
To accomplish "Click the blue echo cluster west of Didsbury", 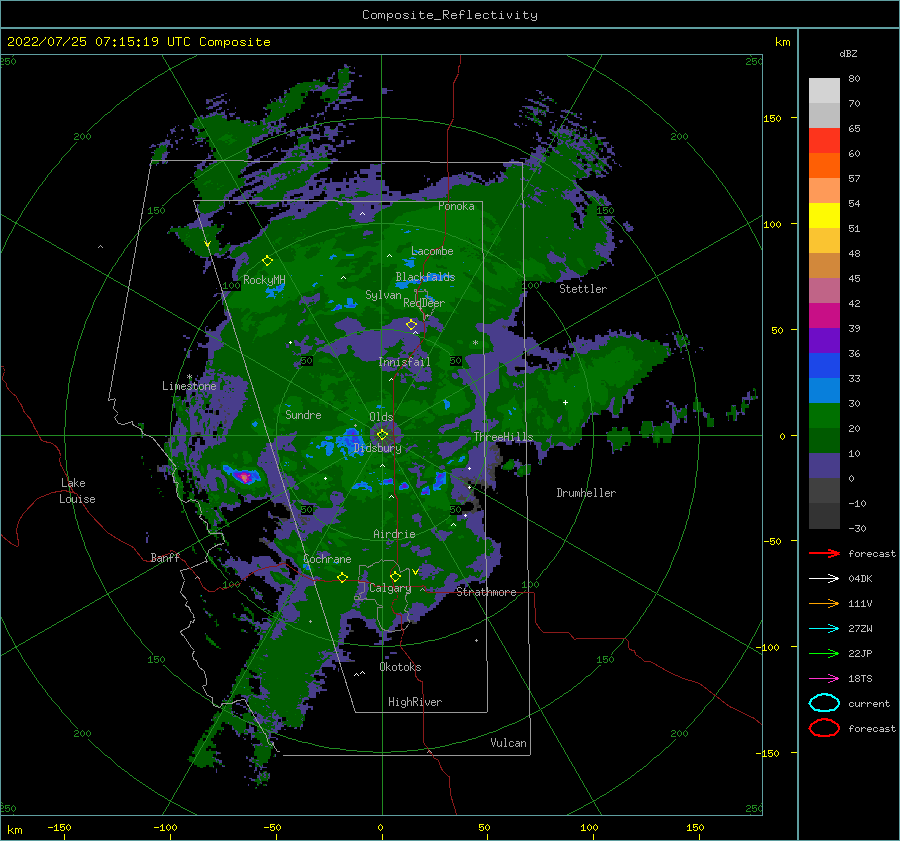I will tap(348, 441).
